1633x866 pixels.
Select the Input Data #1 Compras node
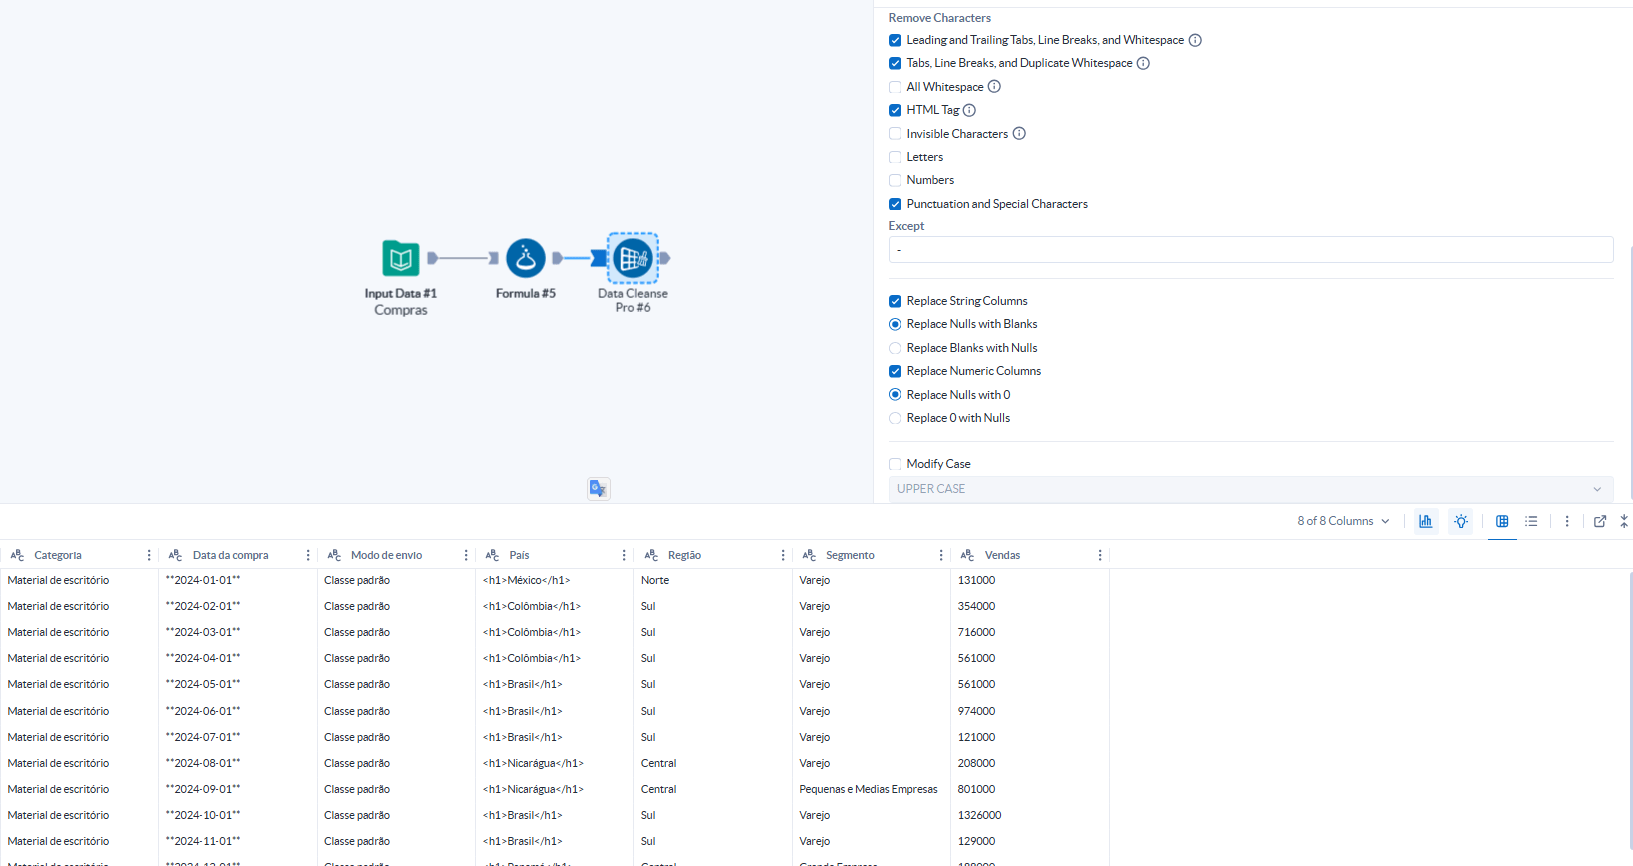point(400,259)
